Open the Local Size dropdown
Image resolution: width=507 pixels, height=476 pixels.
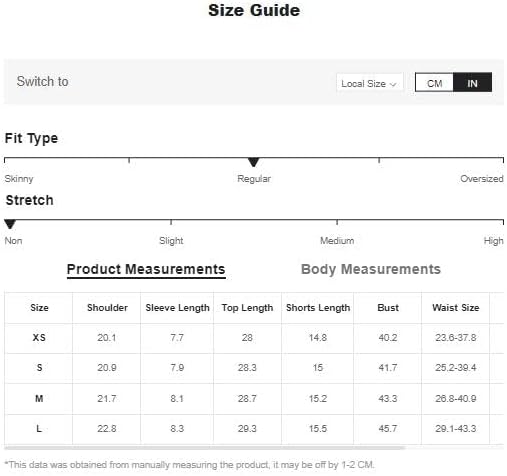369,83
